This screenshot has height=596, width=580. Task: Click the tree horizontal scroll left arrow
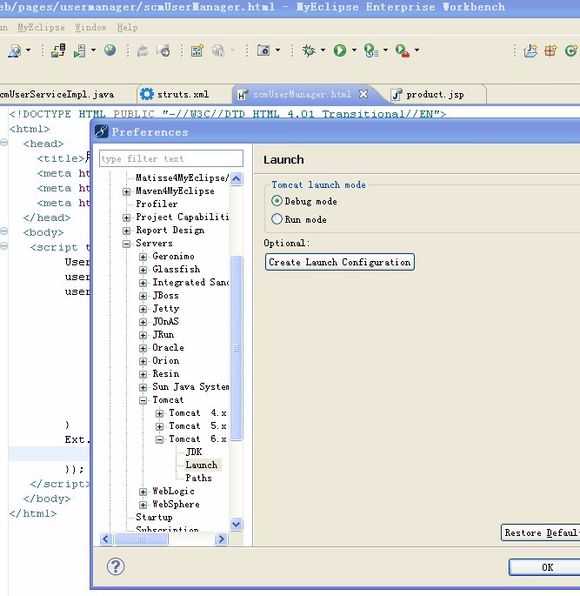click(106, 539)
